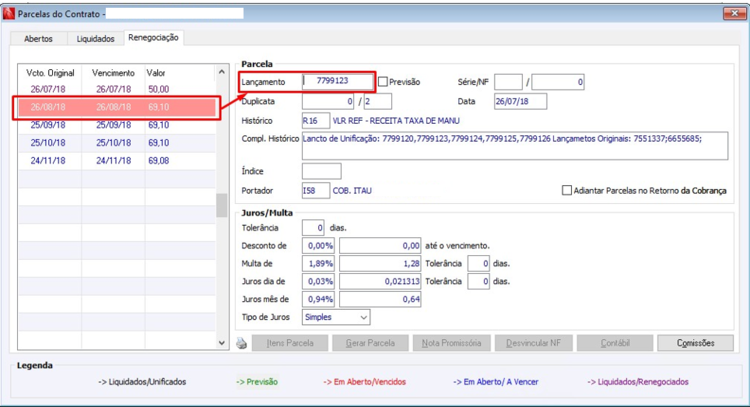750x407 pixels.
Task: Click the Portador code field I58
Action: point(316,190)
